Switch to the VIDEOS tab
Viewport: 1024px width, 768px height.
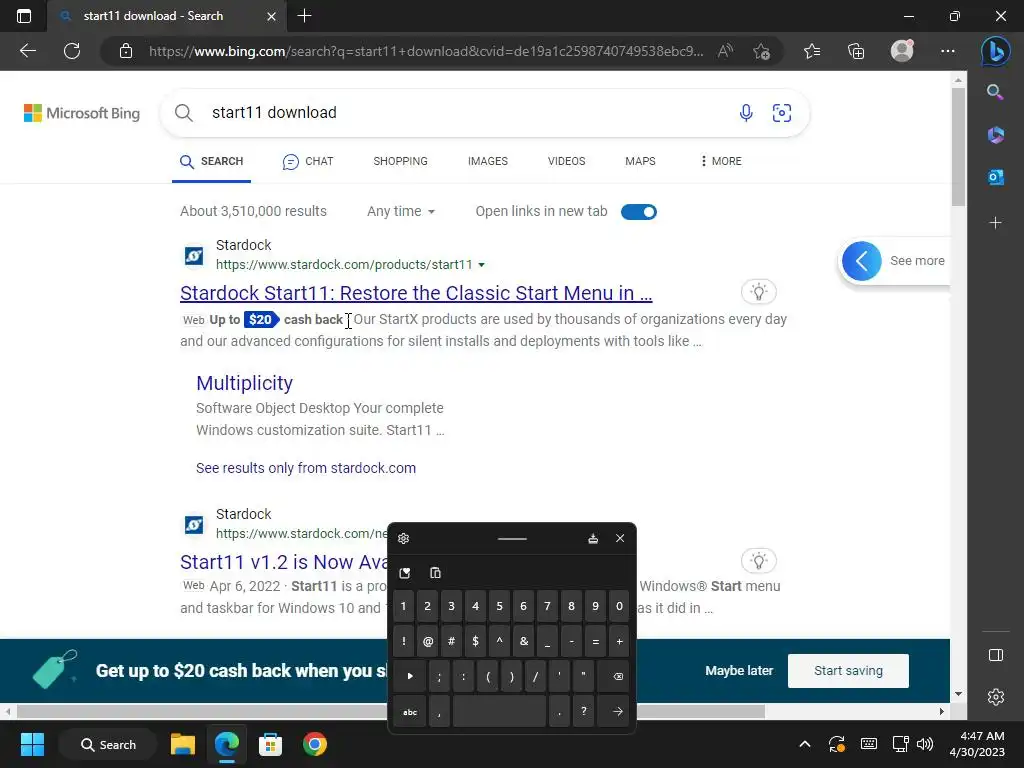(x=566, y=161)
